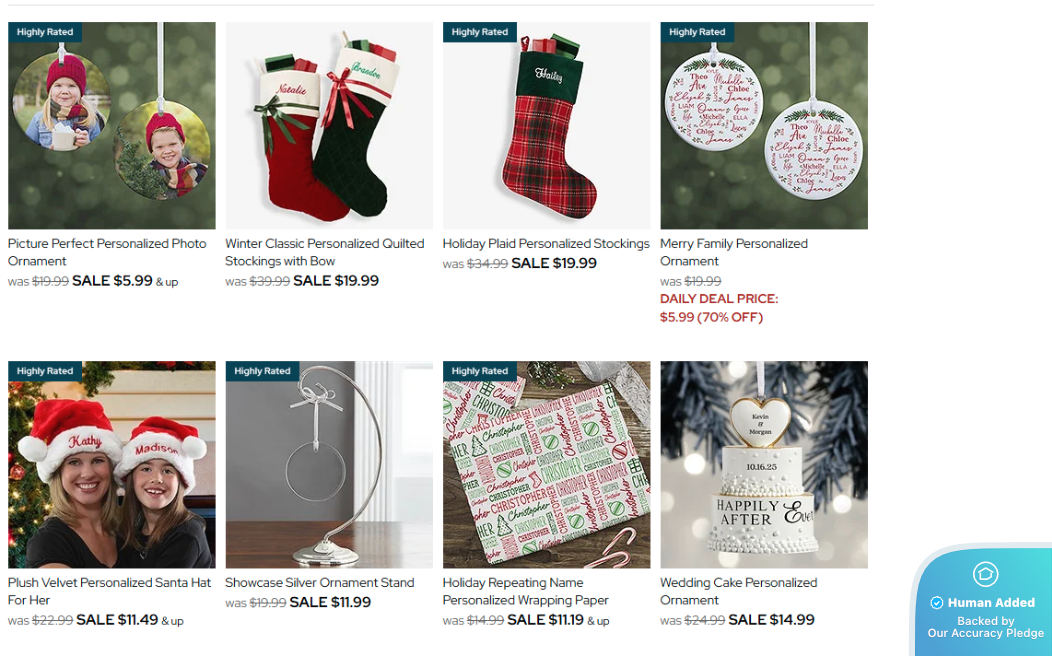Click Winter Classic Personalized Quilted Stockings title
Image resolution: width=1052 pixels, height=656 pixels.
[x=325, y=252]
